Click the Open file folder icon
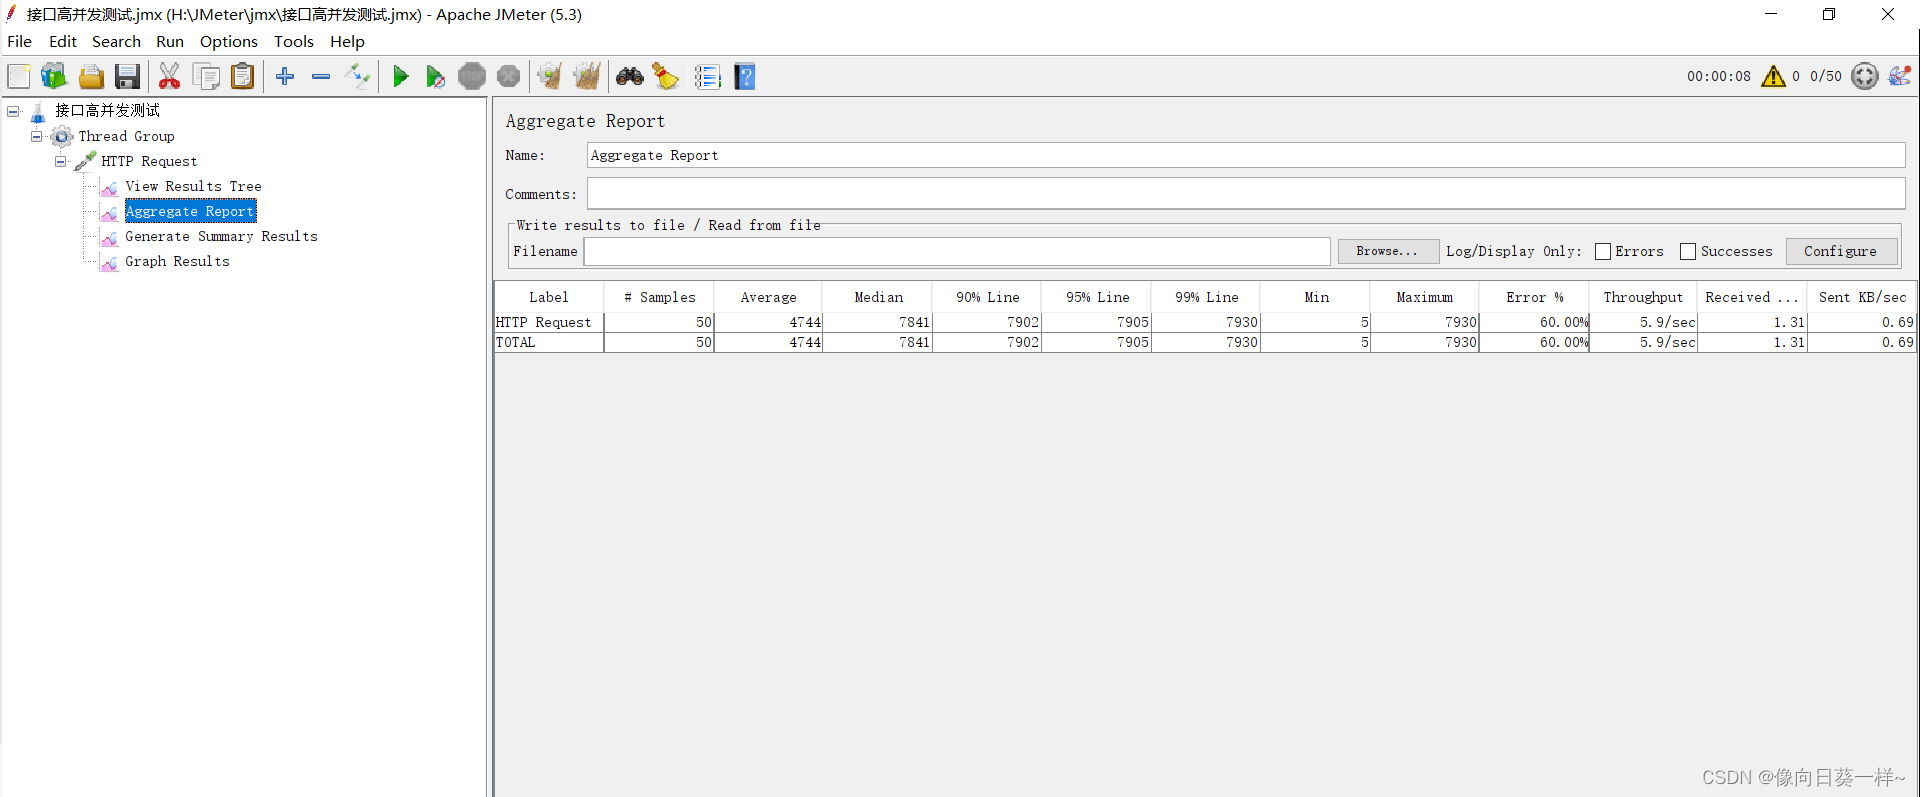 click(x=91, y=76)
